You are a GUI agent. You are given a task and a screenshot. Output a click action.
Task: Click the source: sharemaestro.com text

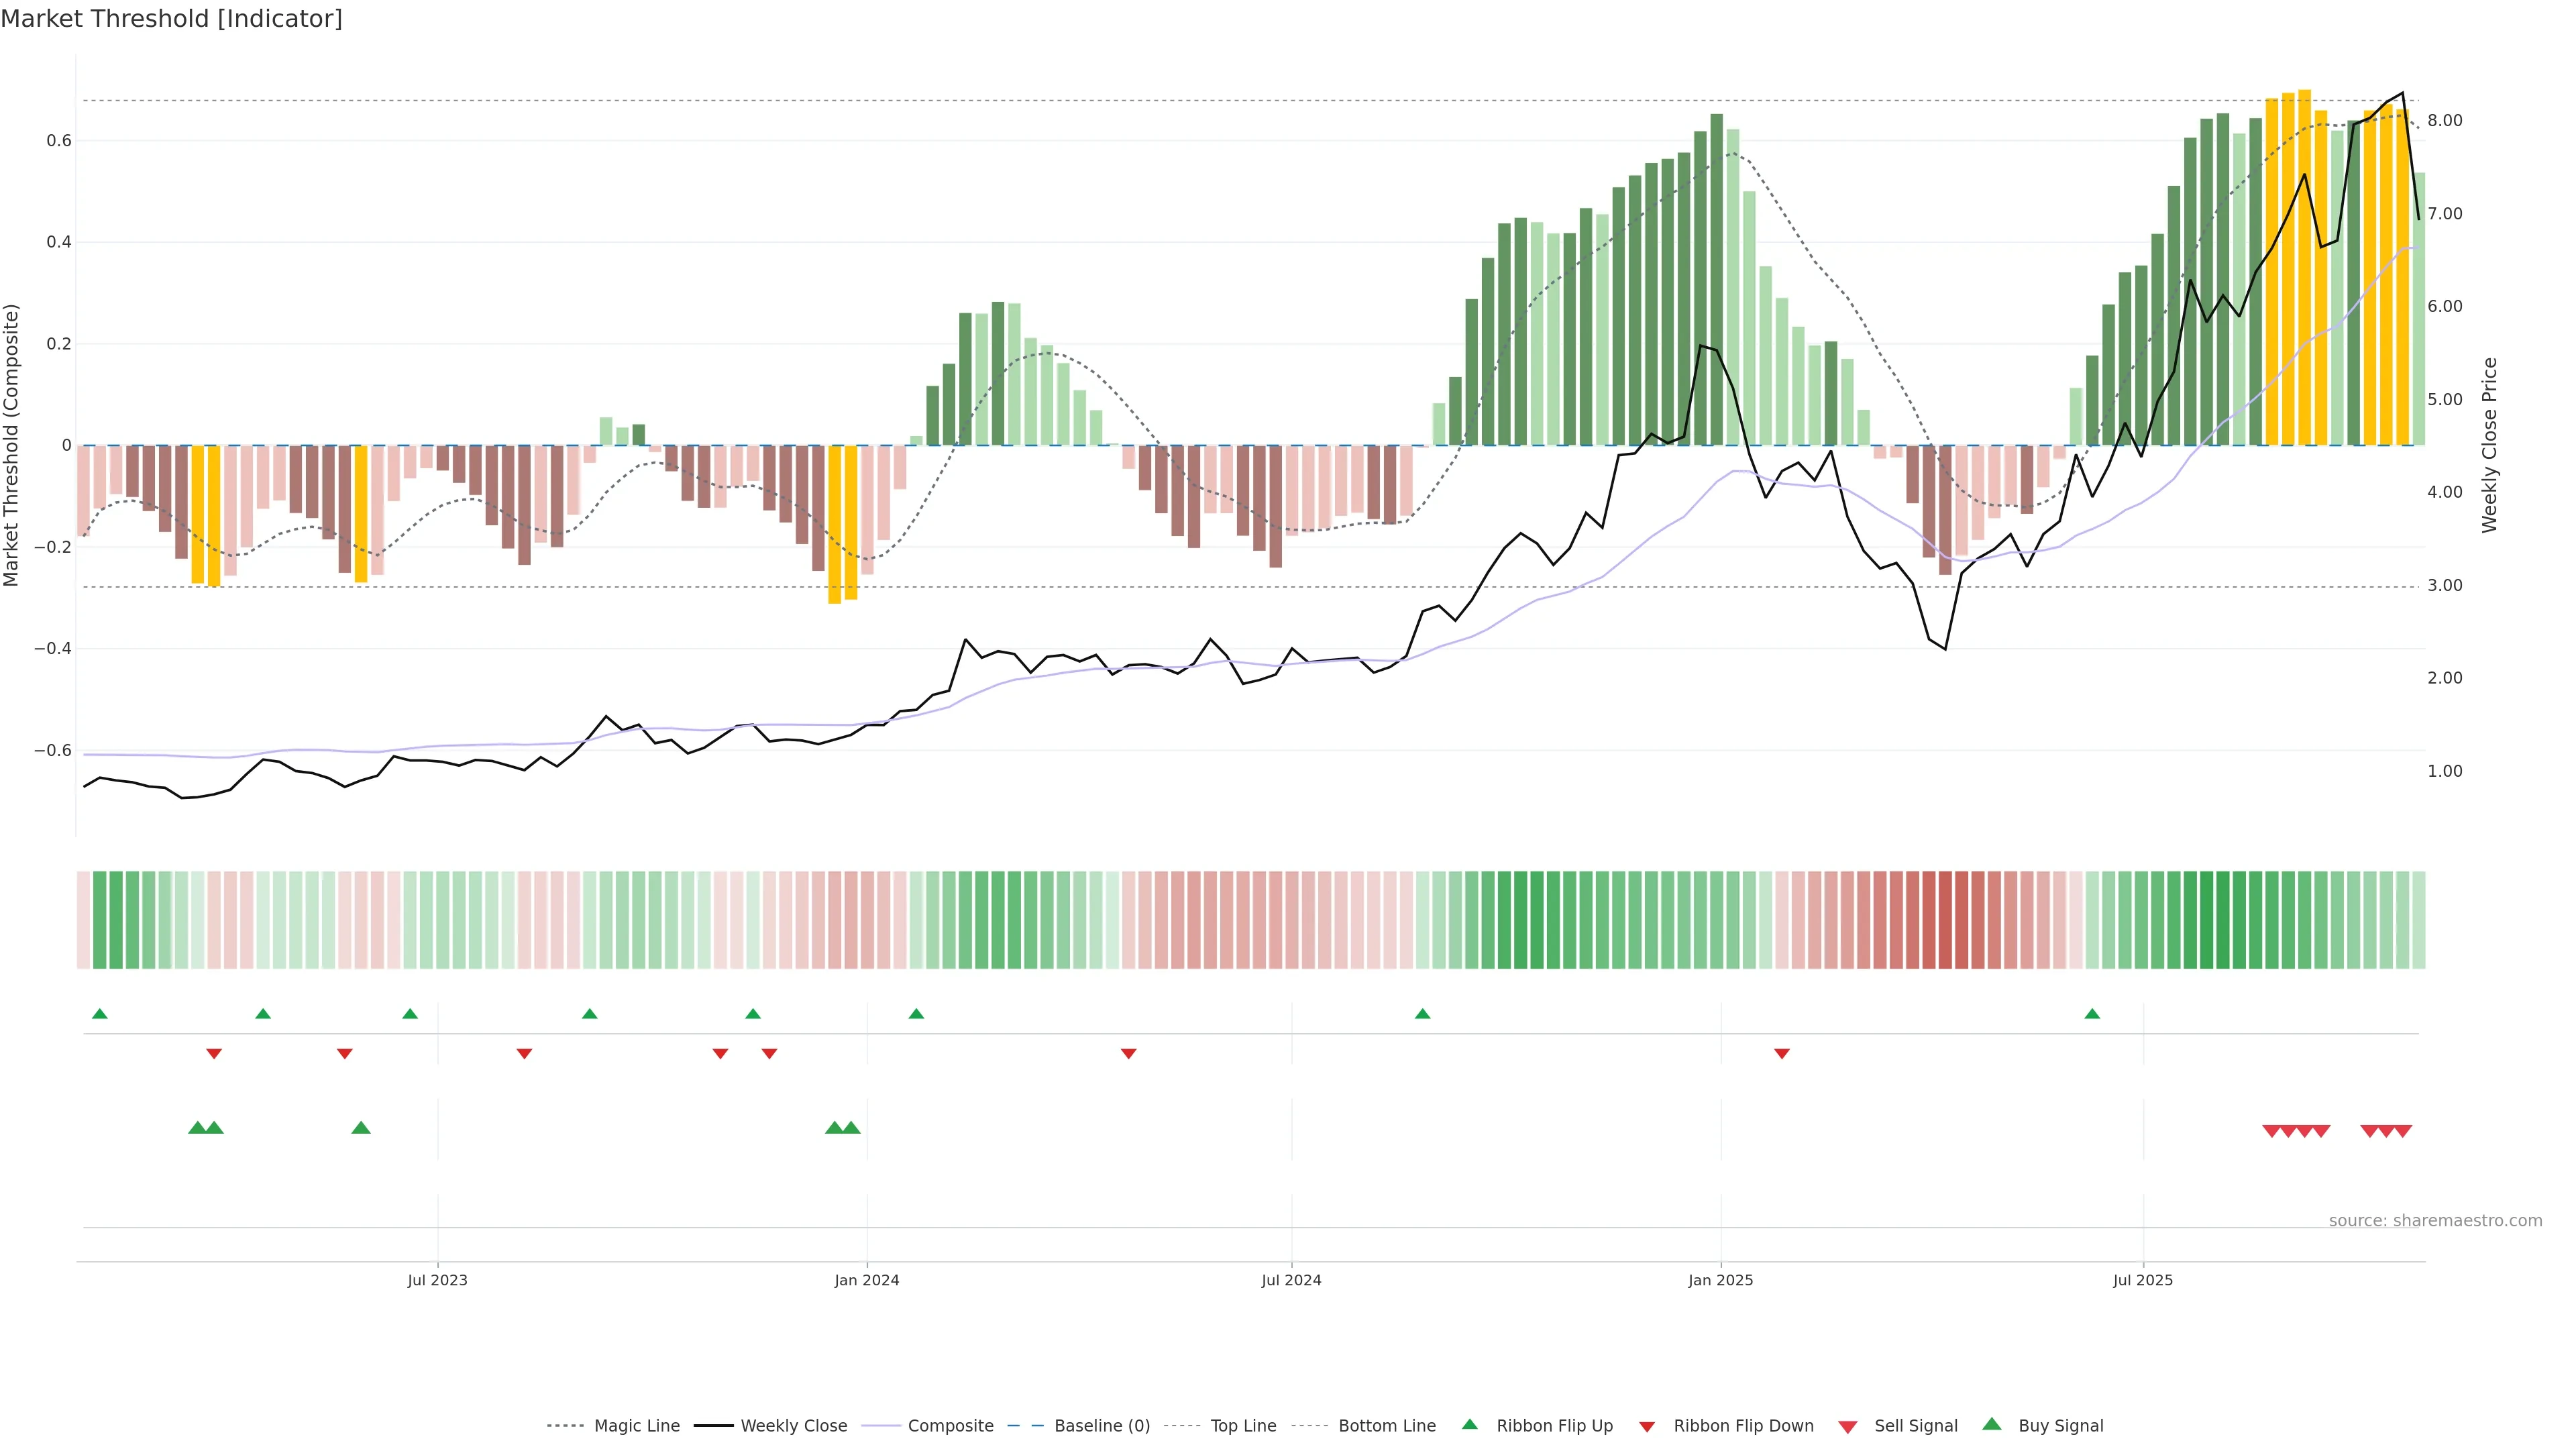(2435, 1220)
